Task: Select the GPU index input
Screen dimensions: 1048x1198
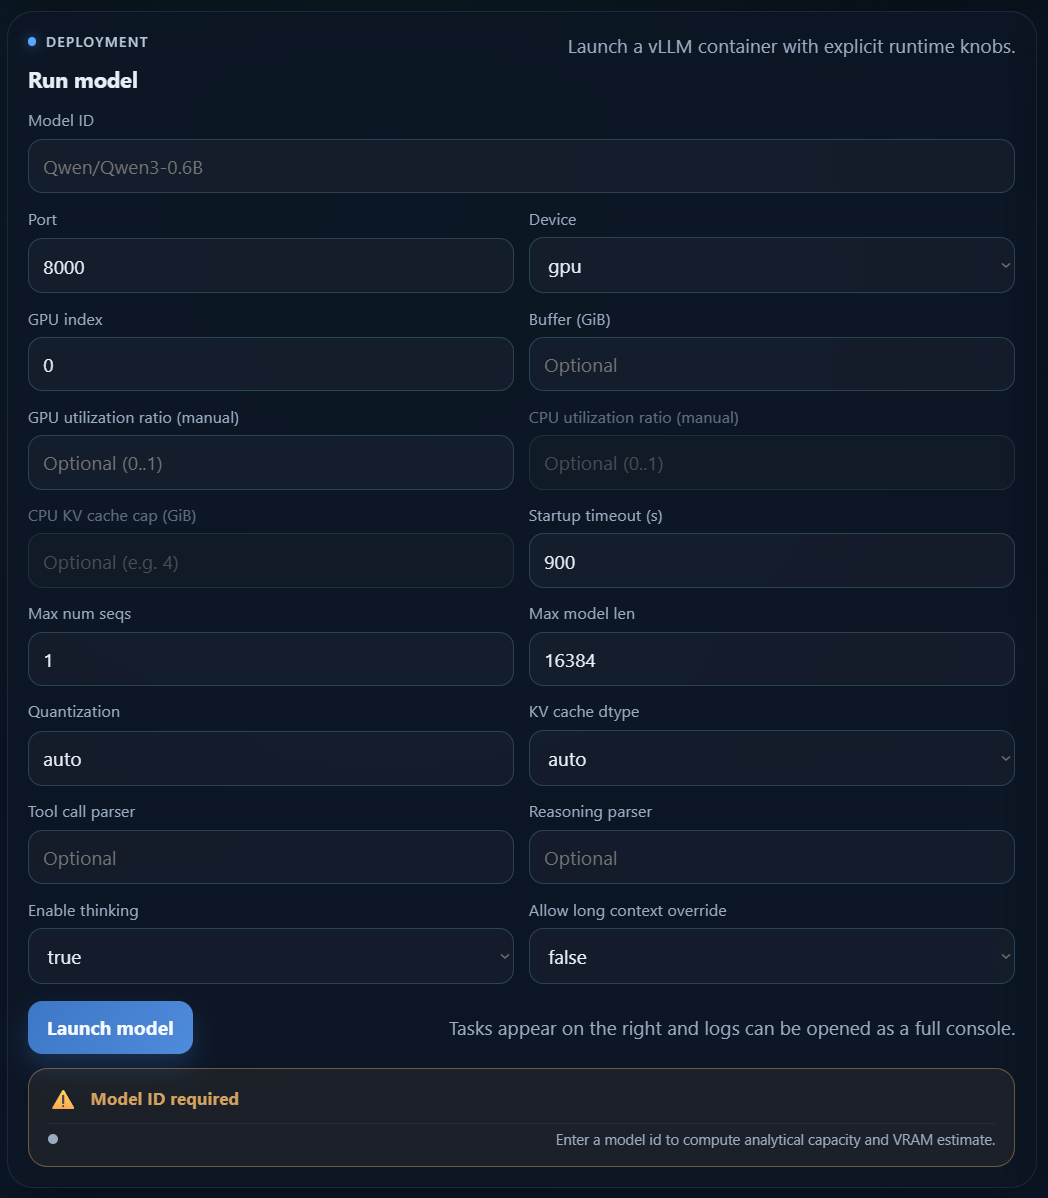Action: (x=270, y=365)
